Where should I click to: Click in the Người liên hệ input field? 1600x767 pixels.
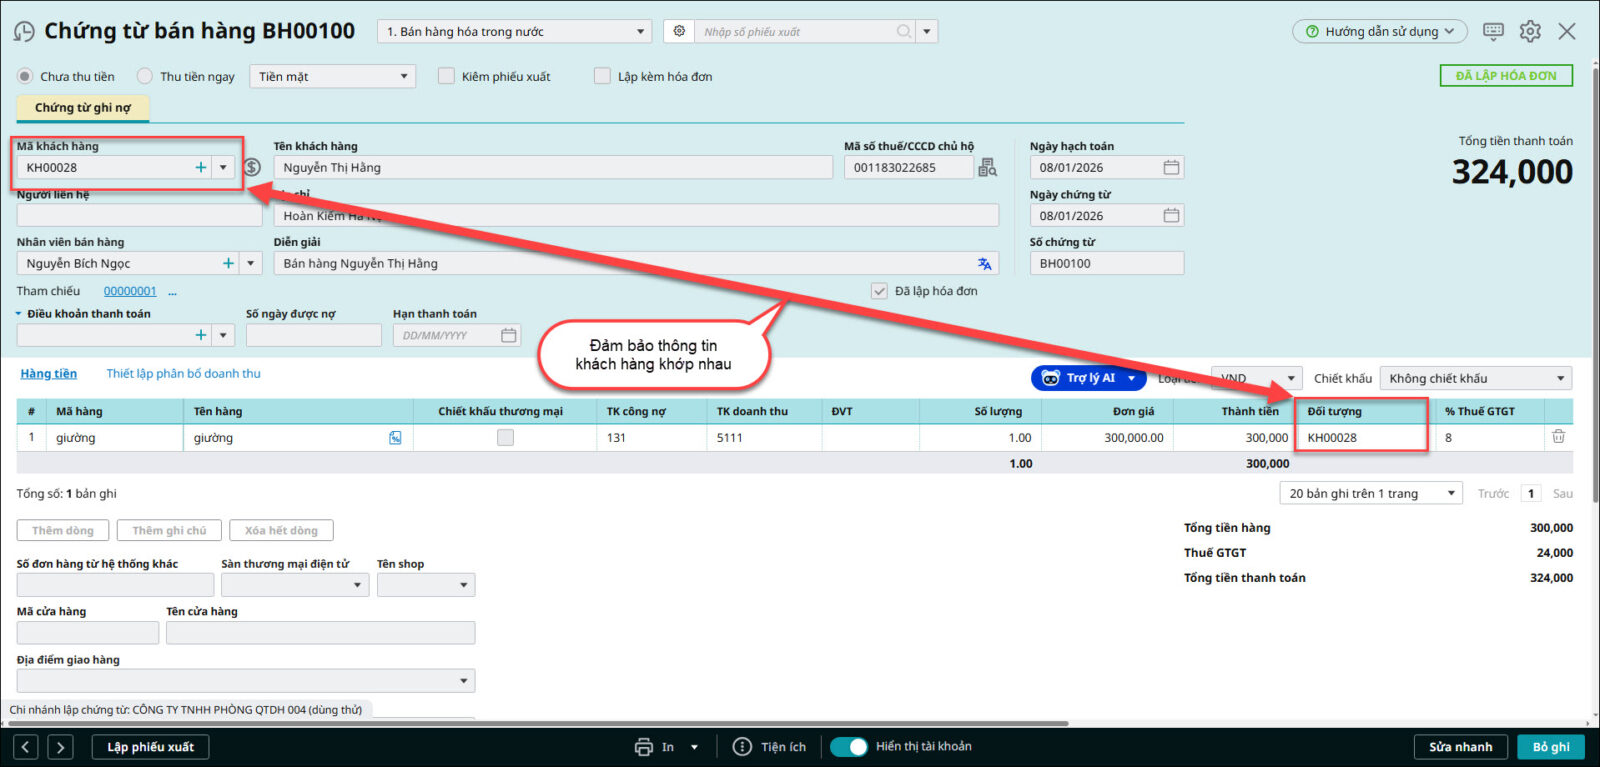pos(138,215)
